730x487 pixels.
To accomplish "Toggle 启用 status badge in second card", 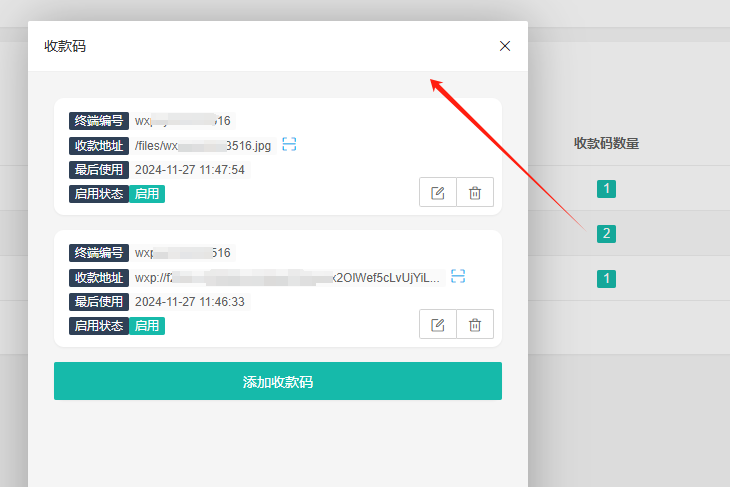I will point(147,325).
